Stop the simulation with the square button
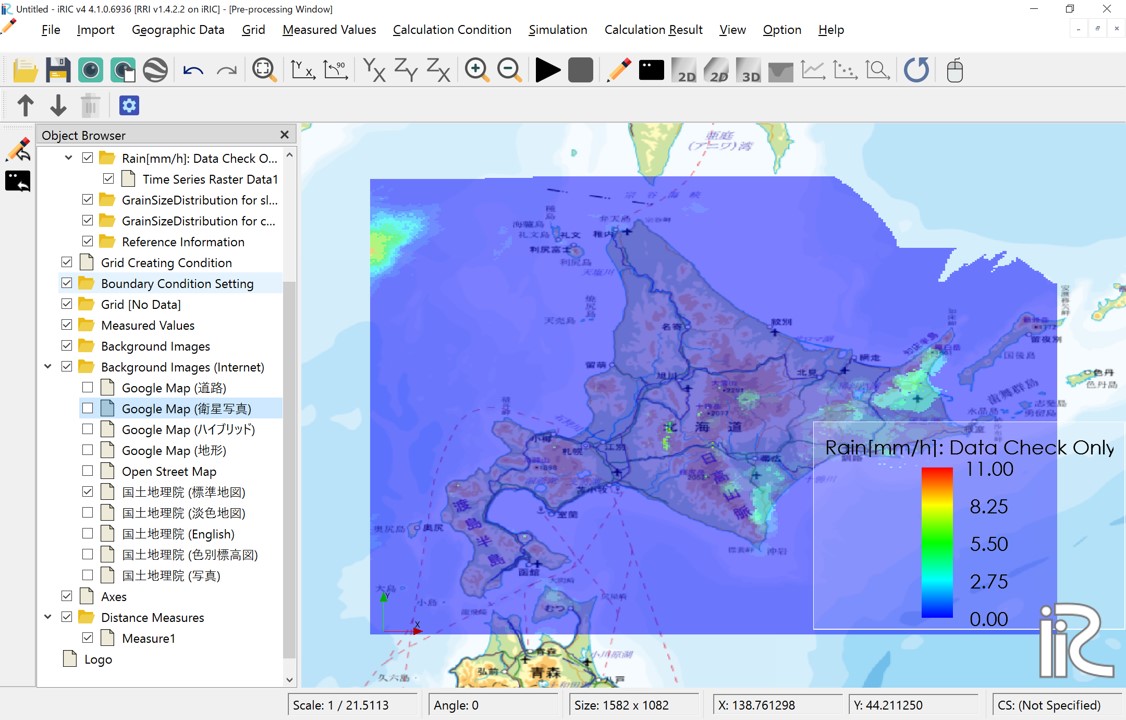Viewport: 1126px width, 720px height. [580, 70]
